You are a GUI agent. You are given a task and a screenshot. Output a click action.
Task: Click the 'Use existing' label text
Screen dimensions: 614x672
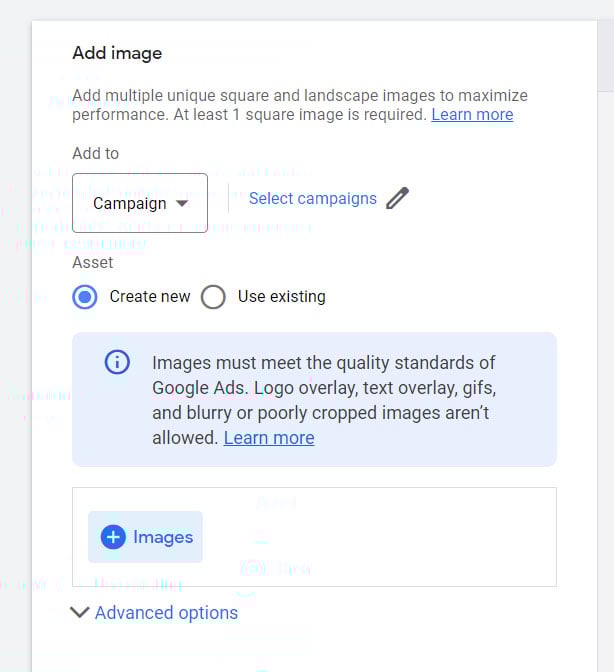coord(281,297)
